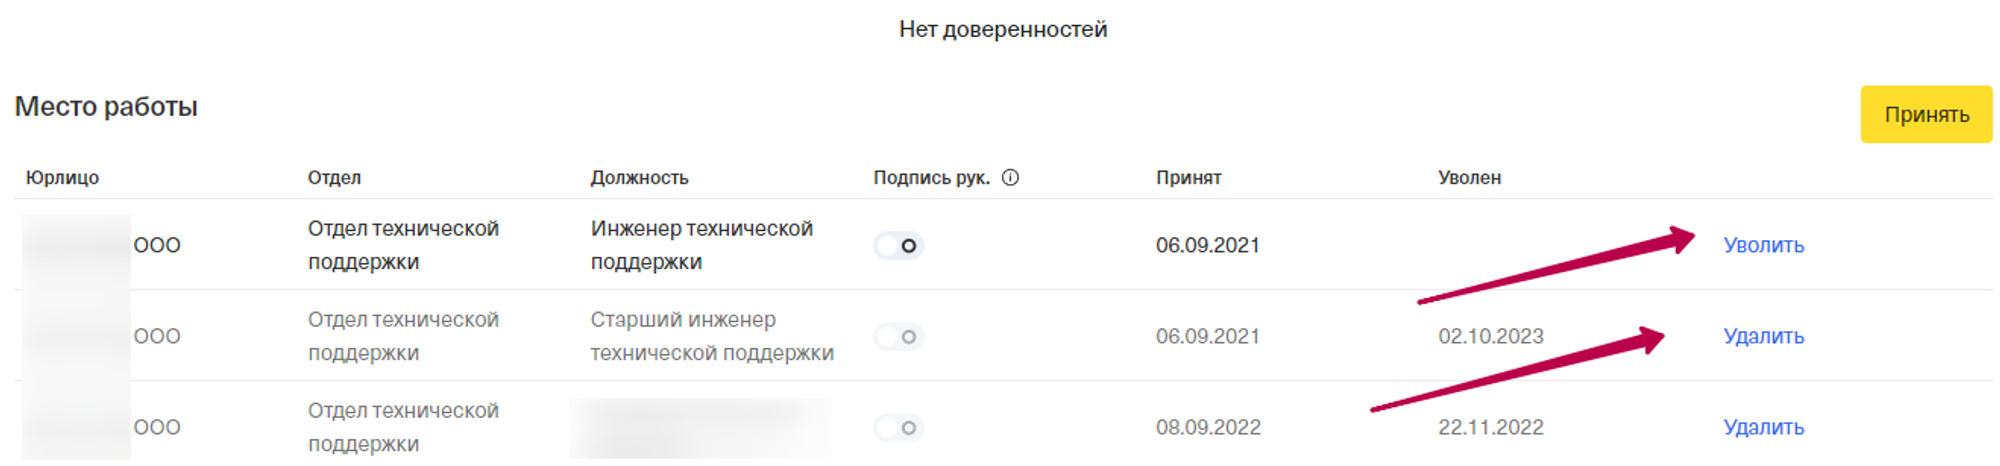2000x466 pixels.
Task: Click the Принят column header
Action: (x=1188, y=178)
